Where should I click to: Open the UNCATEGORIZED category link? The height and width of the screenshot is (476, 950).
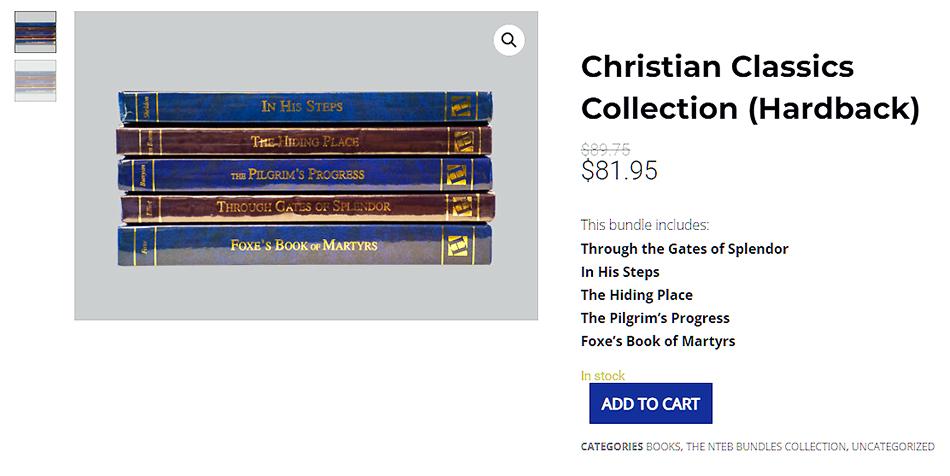tap(894, 447)
